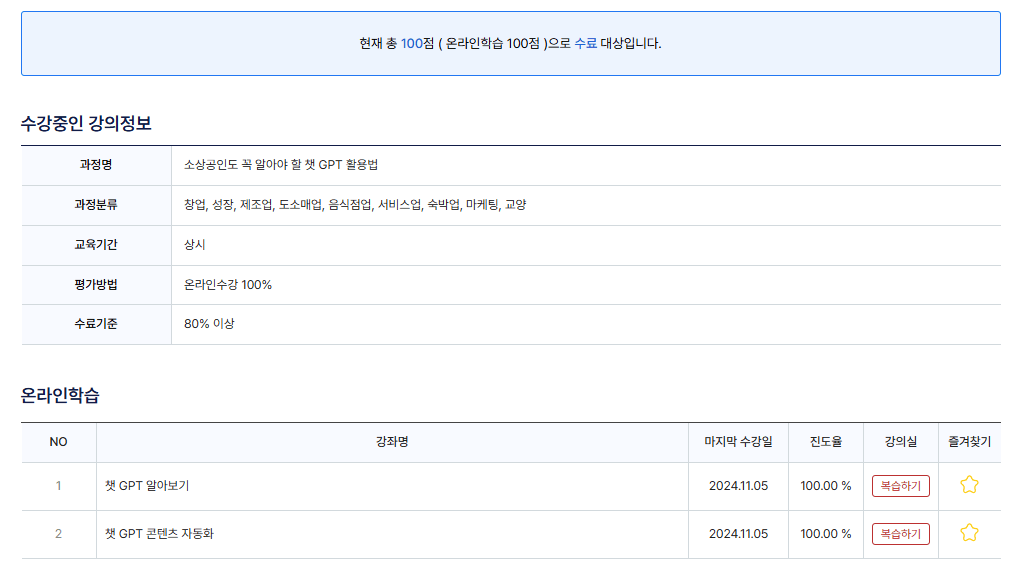Click the 평가방법 value 온라인수강 100%
The height and width of the screenshot is (581, 1036).
228,285
